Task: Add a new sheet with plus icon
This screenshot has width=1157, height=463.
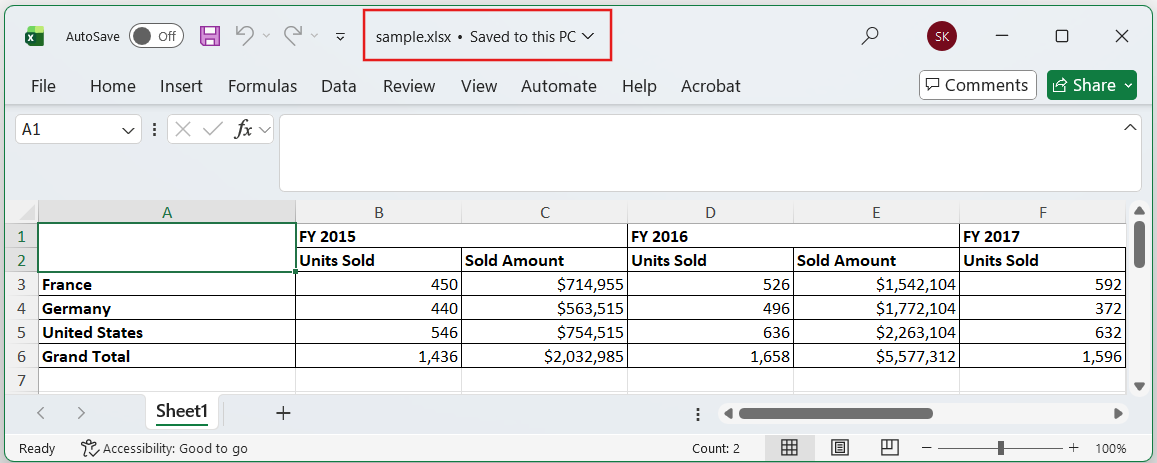Action: click(283, 413)
